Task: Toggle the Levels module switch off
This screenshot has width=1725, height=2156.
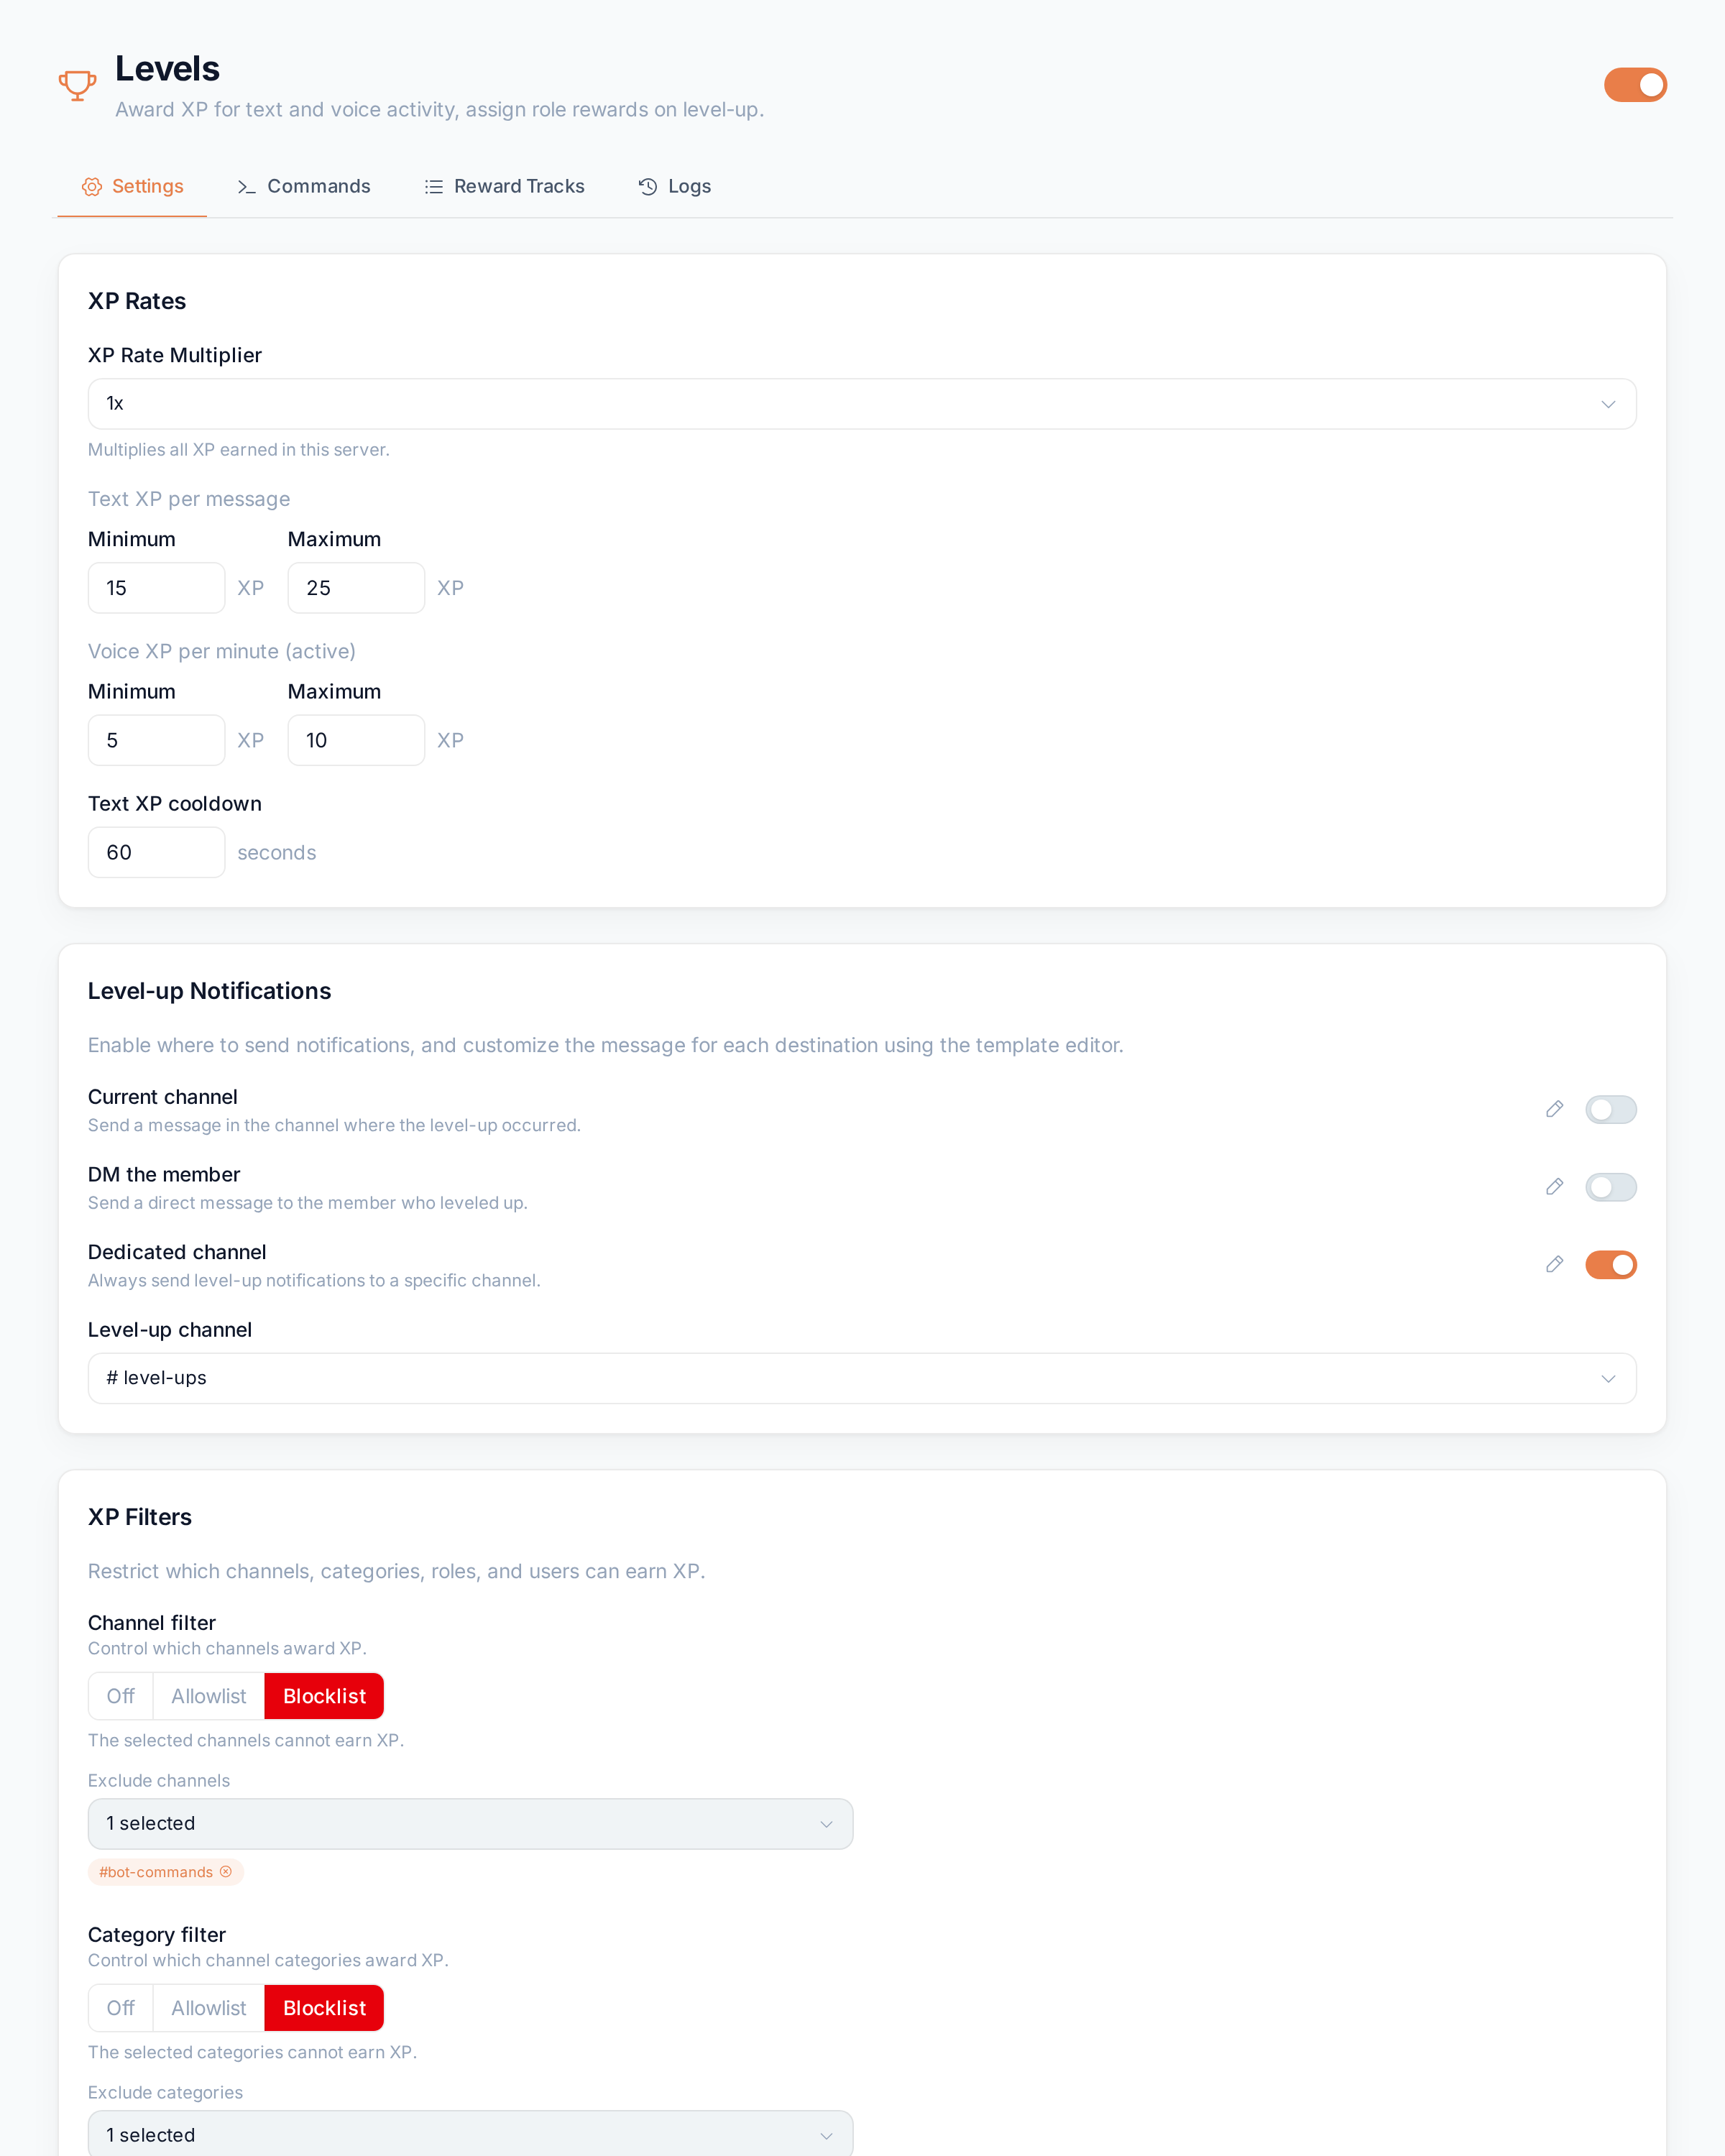Action: pos(1635,85)
